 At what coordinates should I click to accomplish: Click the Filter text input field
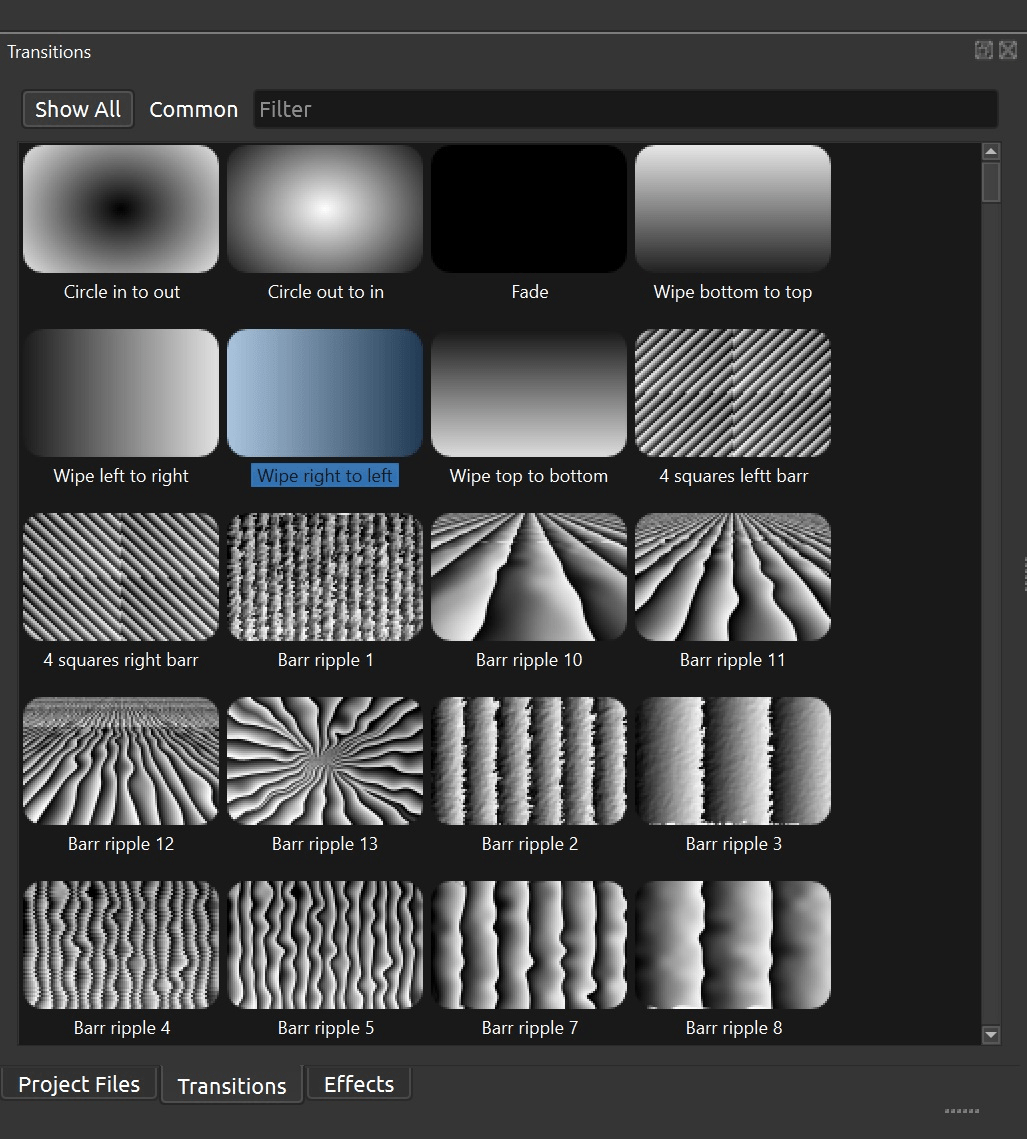click(625, 109)
